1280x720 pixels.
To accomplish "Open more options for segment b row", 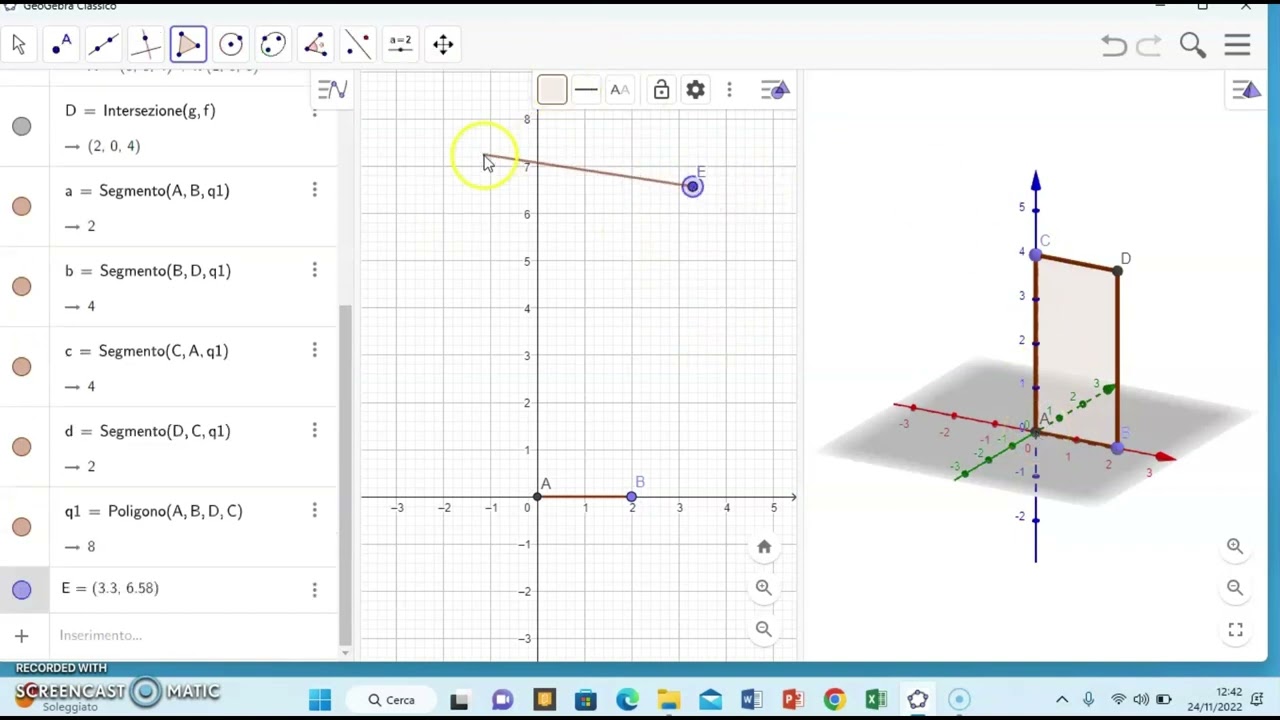I will [314, 270].
